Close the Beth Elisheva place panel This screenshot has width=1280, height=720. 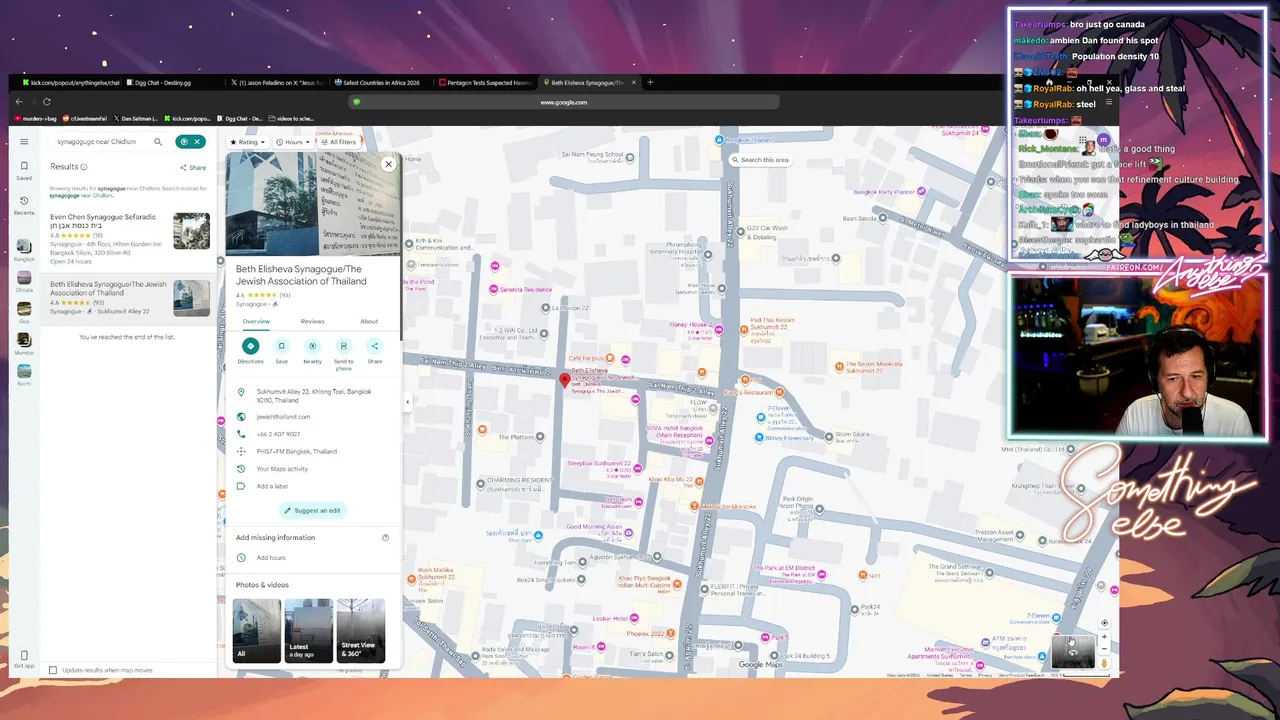coord(389,164)
